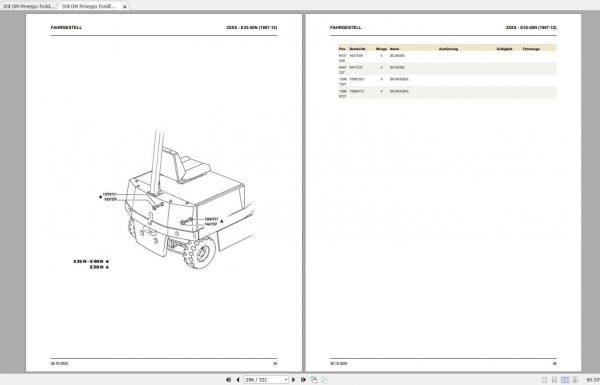Click the date in right page footer

tap(338, 363)
